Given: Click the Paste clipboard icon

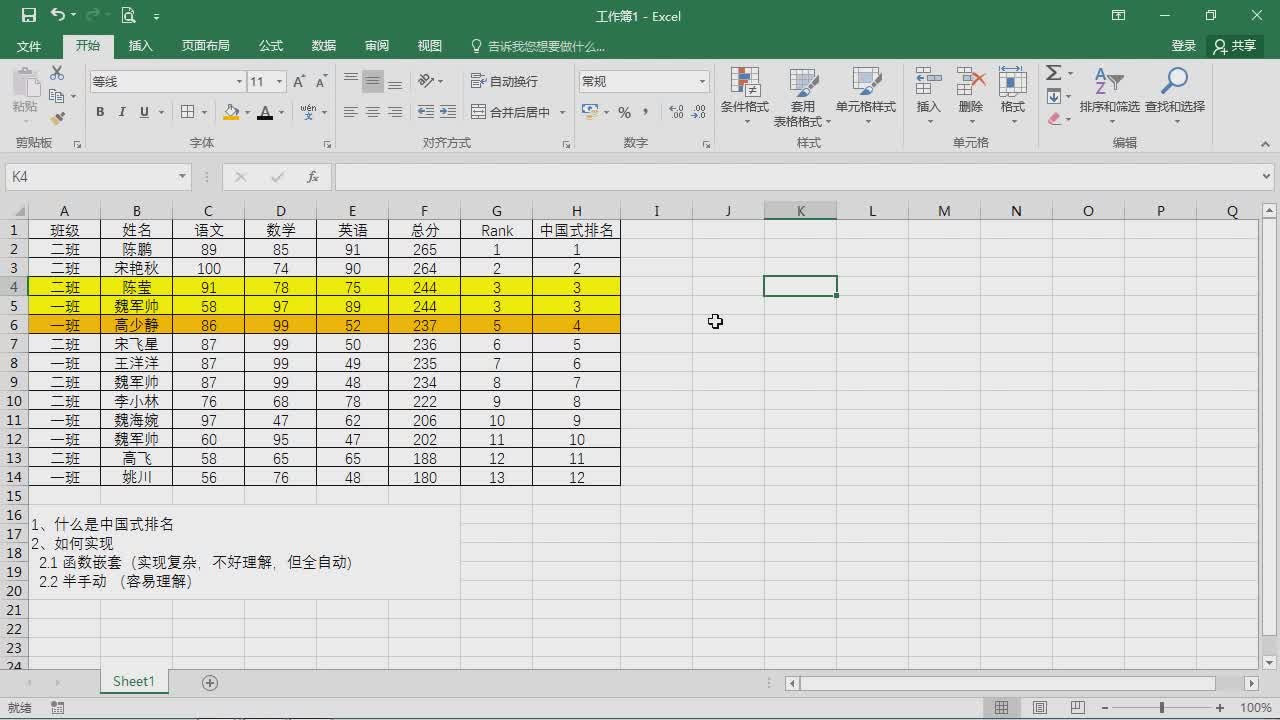Looking at the screenshot, I should [25, 84].
